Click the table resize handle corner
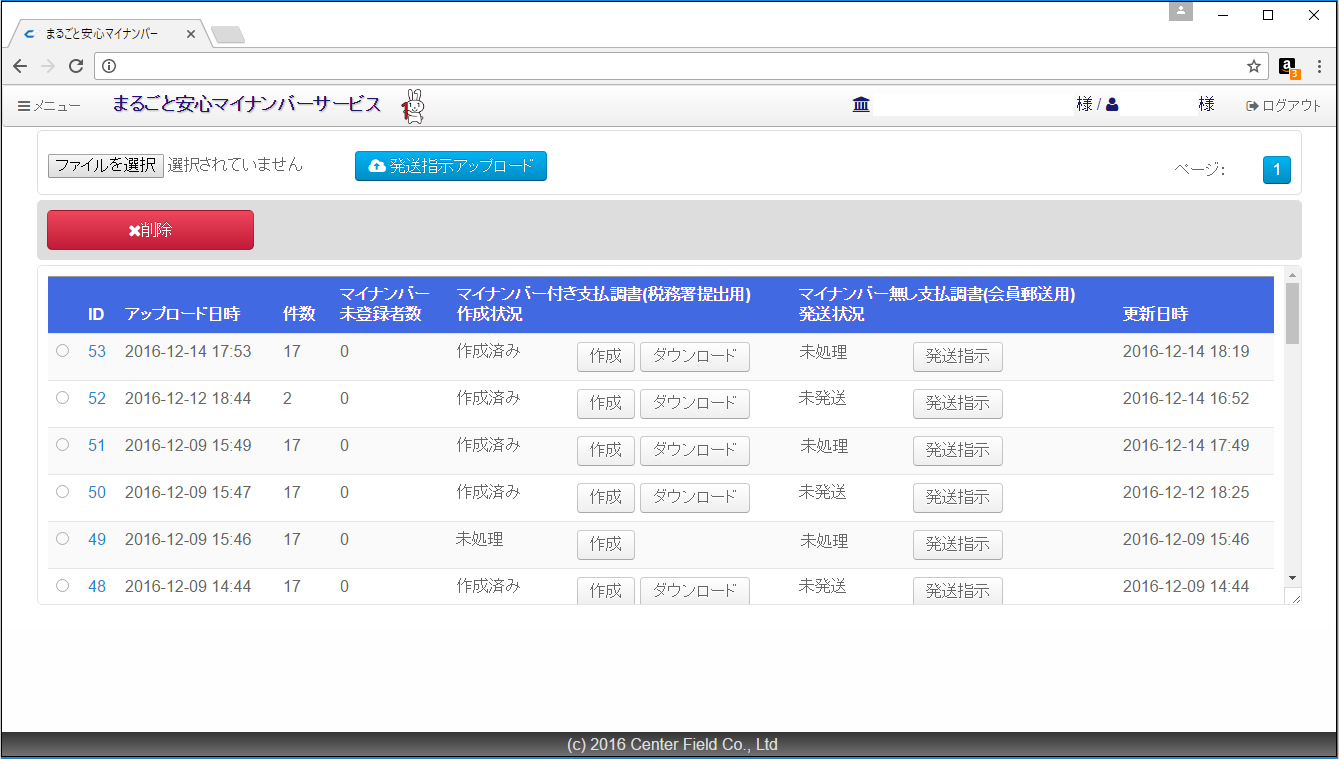The width and height of the screenshot is (1339, 759). [x=1293, y=597]
